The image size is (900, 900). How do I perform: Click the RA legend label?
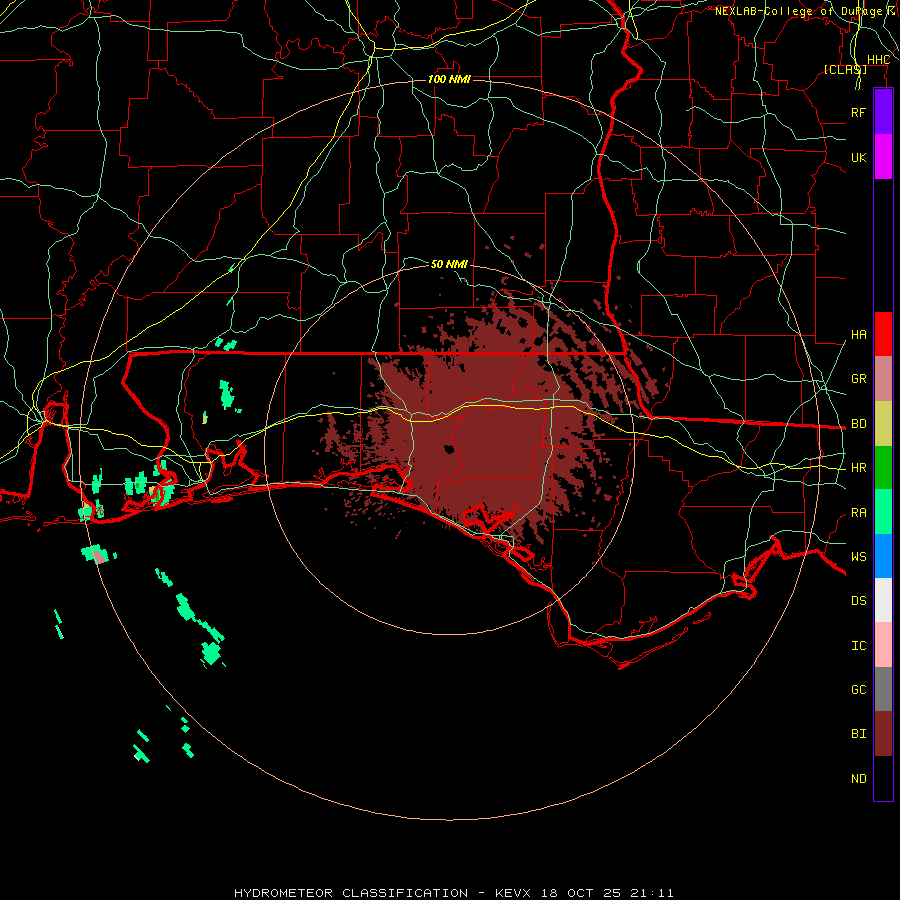pyautogui.click(x=858, y=513)
